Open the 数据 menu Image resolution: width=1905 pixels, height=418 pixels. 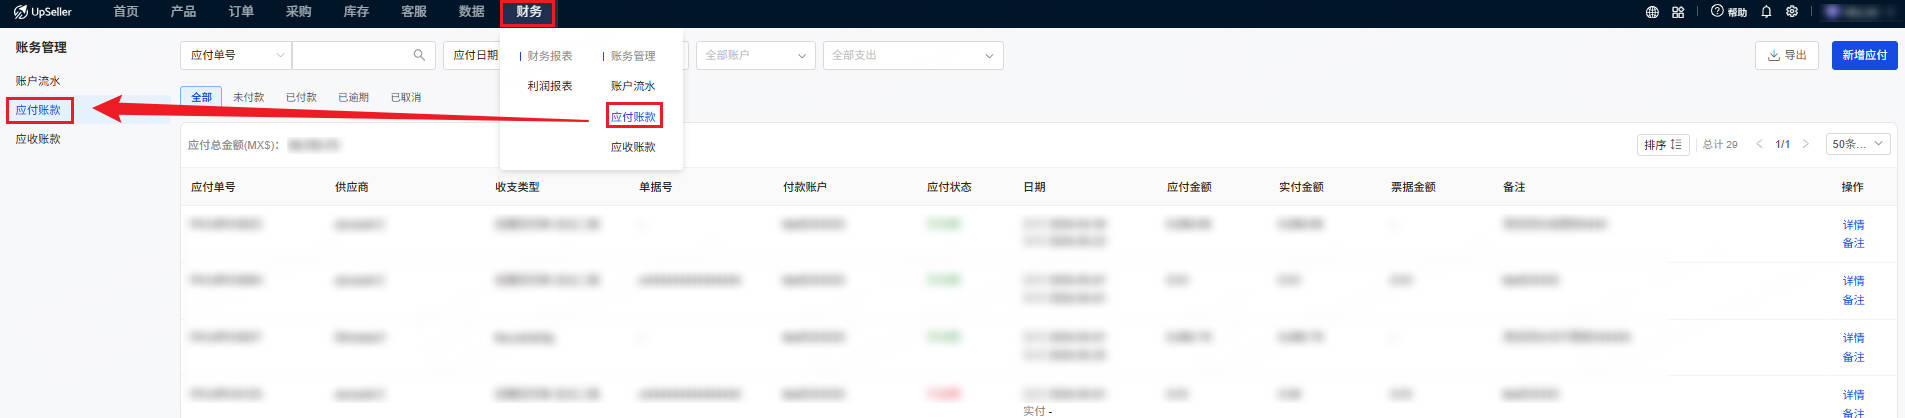[471, 12]
